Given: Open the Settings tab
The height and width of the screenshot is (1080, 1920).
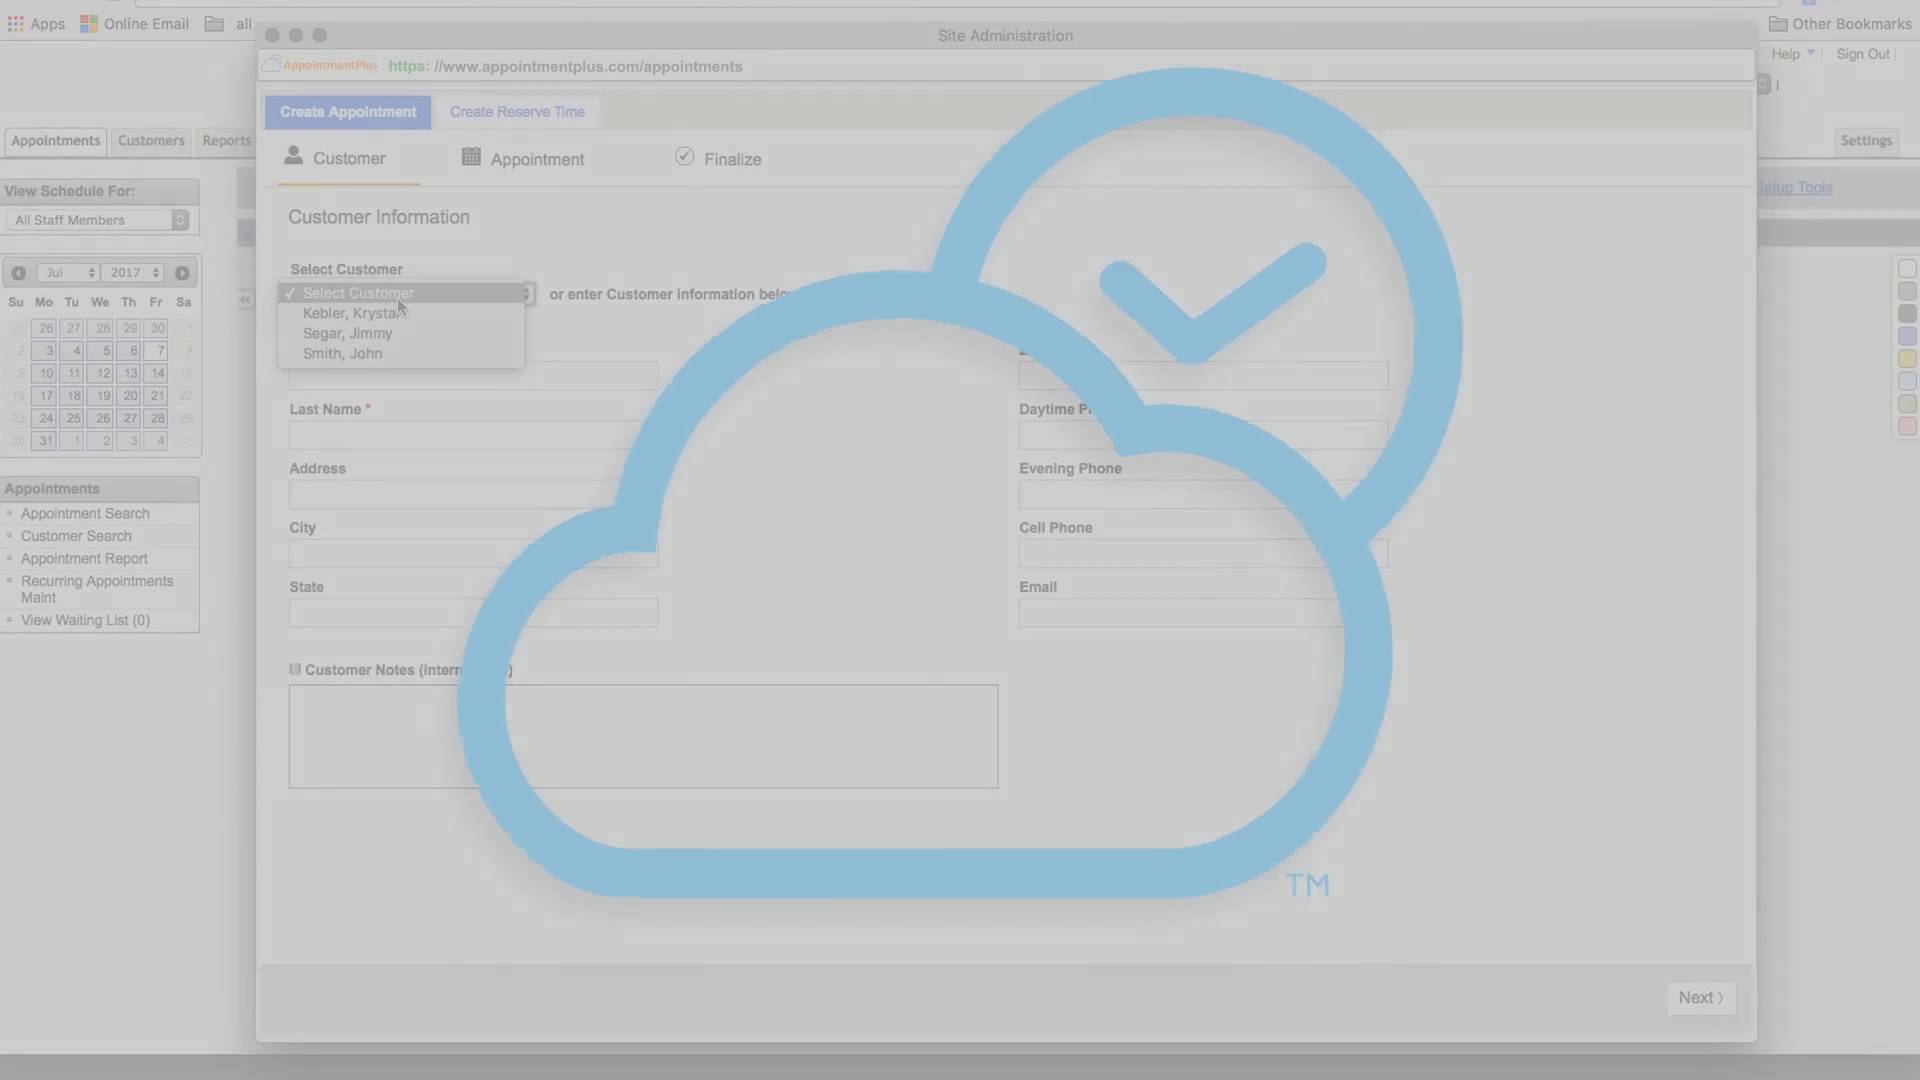Looking at the screenshot, I should pyautogui.click(x=1866, y=141).
